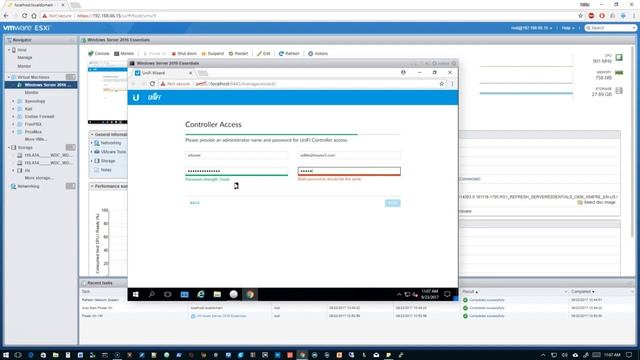
Task: Open the host Windows Start menu
Action: (x=6, y=355)
